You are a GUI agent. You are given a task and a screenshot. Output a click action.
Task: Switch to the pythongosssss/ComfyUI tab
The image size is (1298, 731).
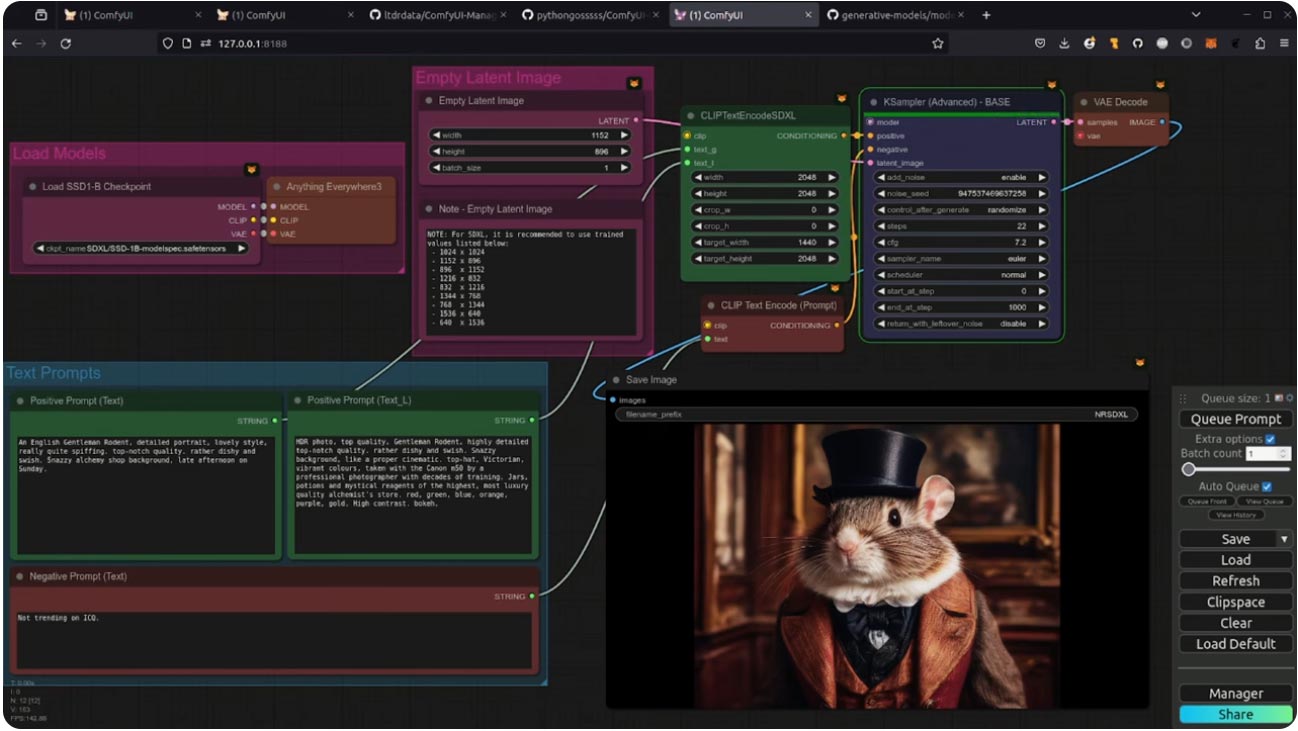tap(590, 15)
